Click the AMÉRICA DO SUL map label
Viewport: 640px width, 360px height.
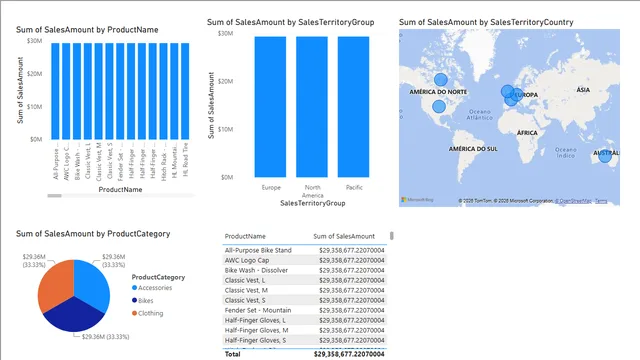[473, 149]
